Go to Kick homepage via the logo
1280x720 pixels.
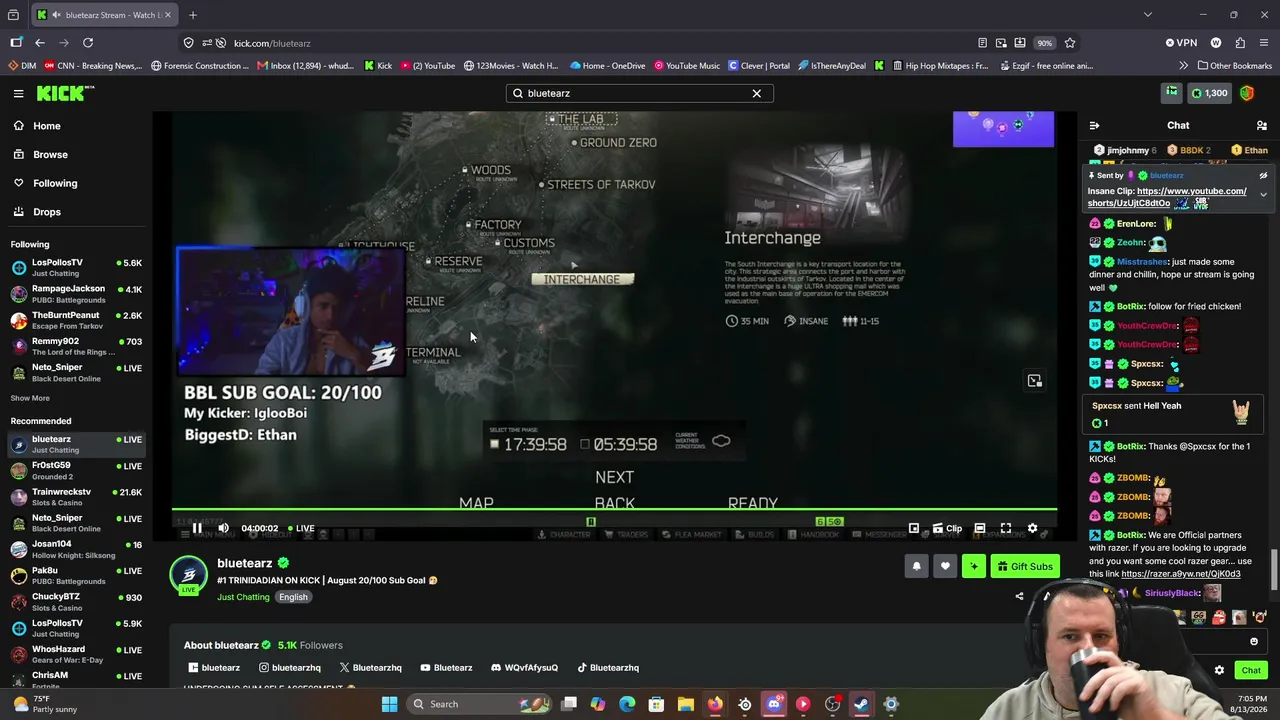[65, 93]
